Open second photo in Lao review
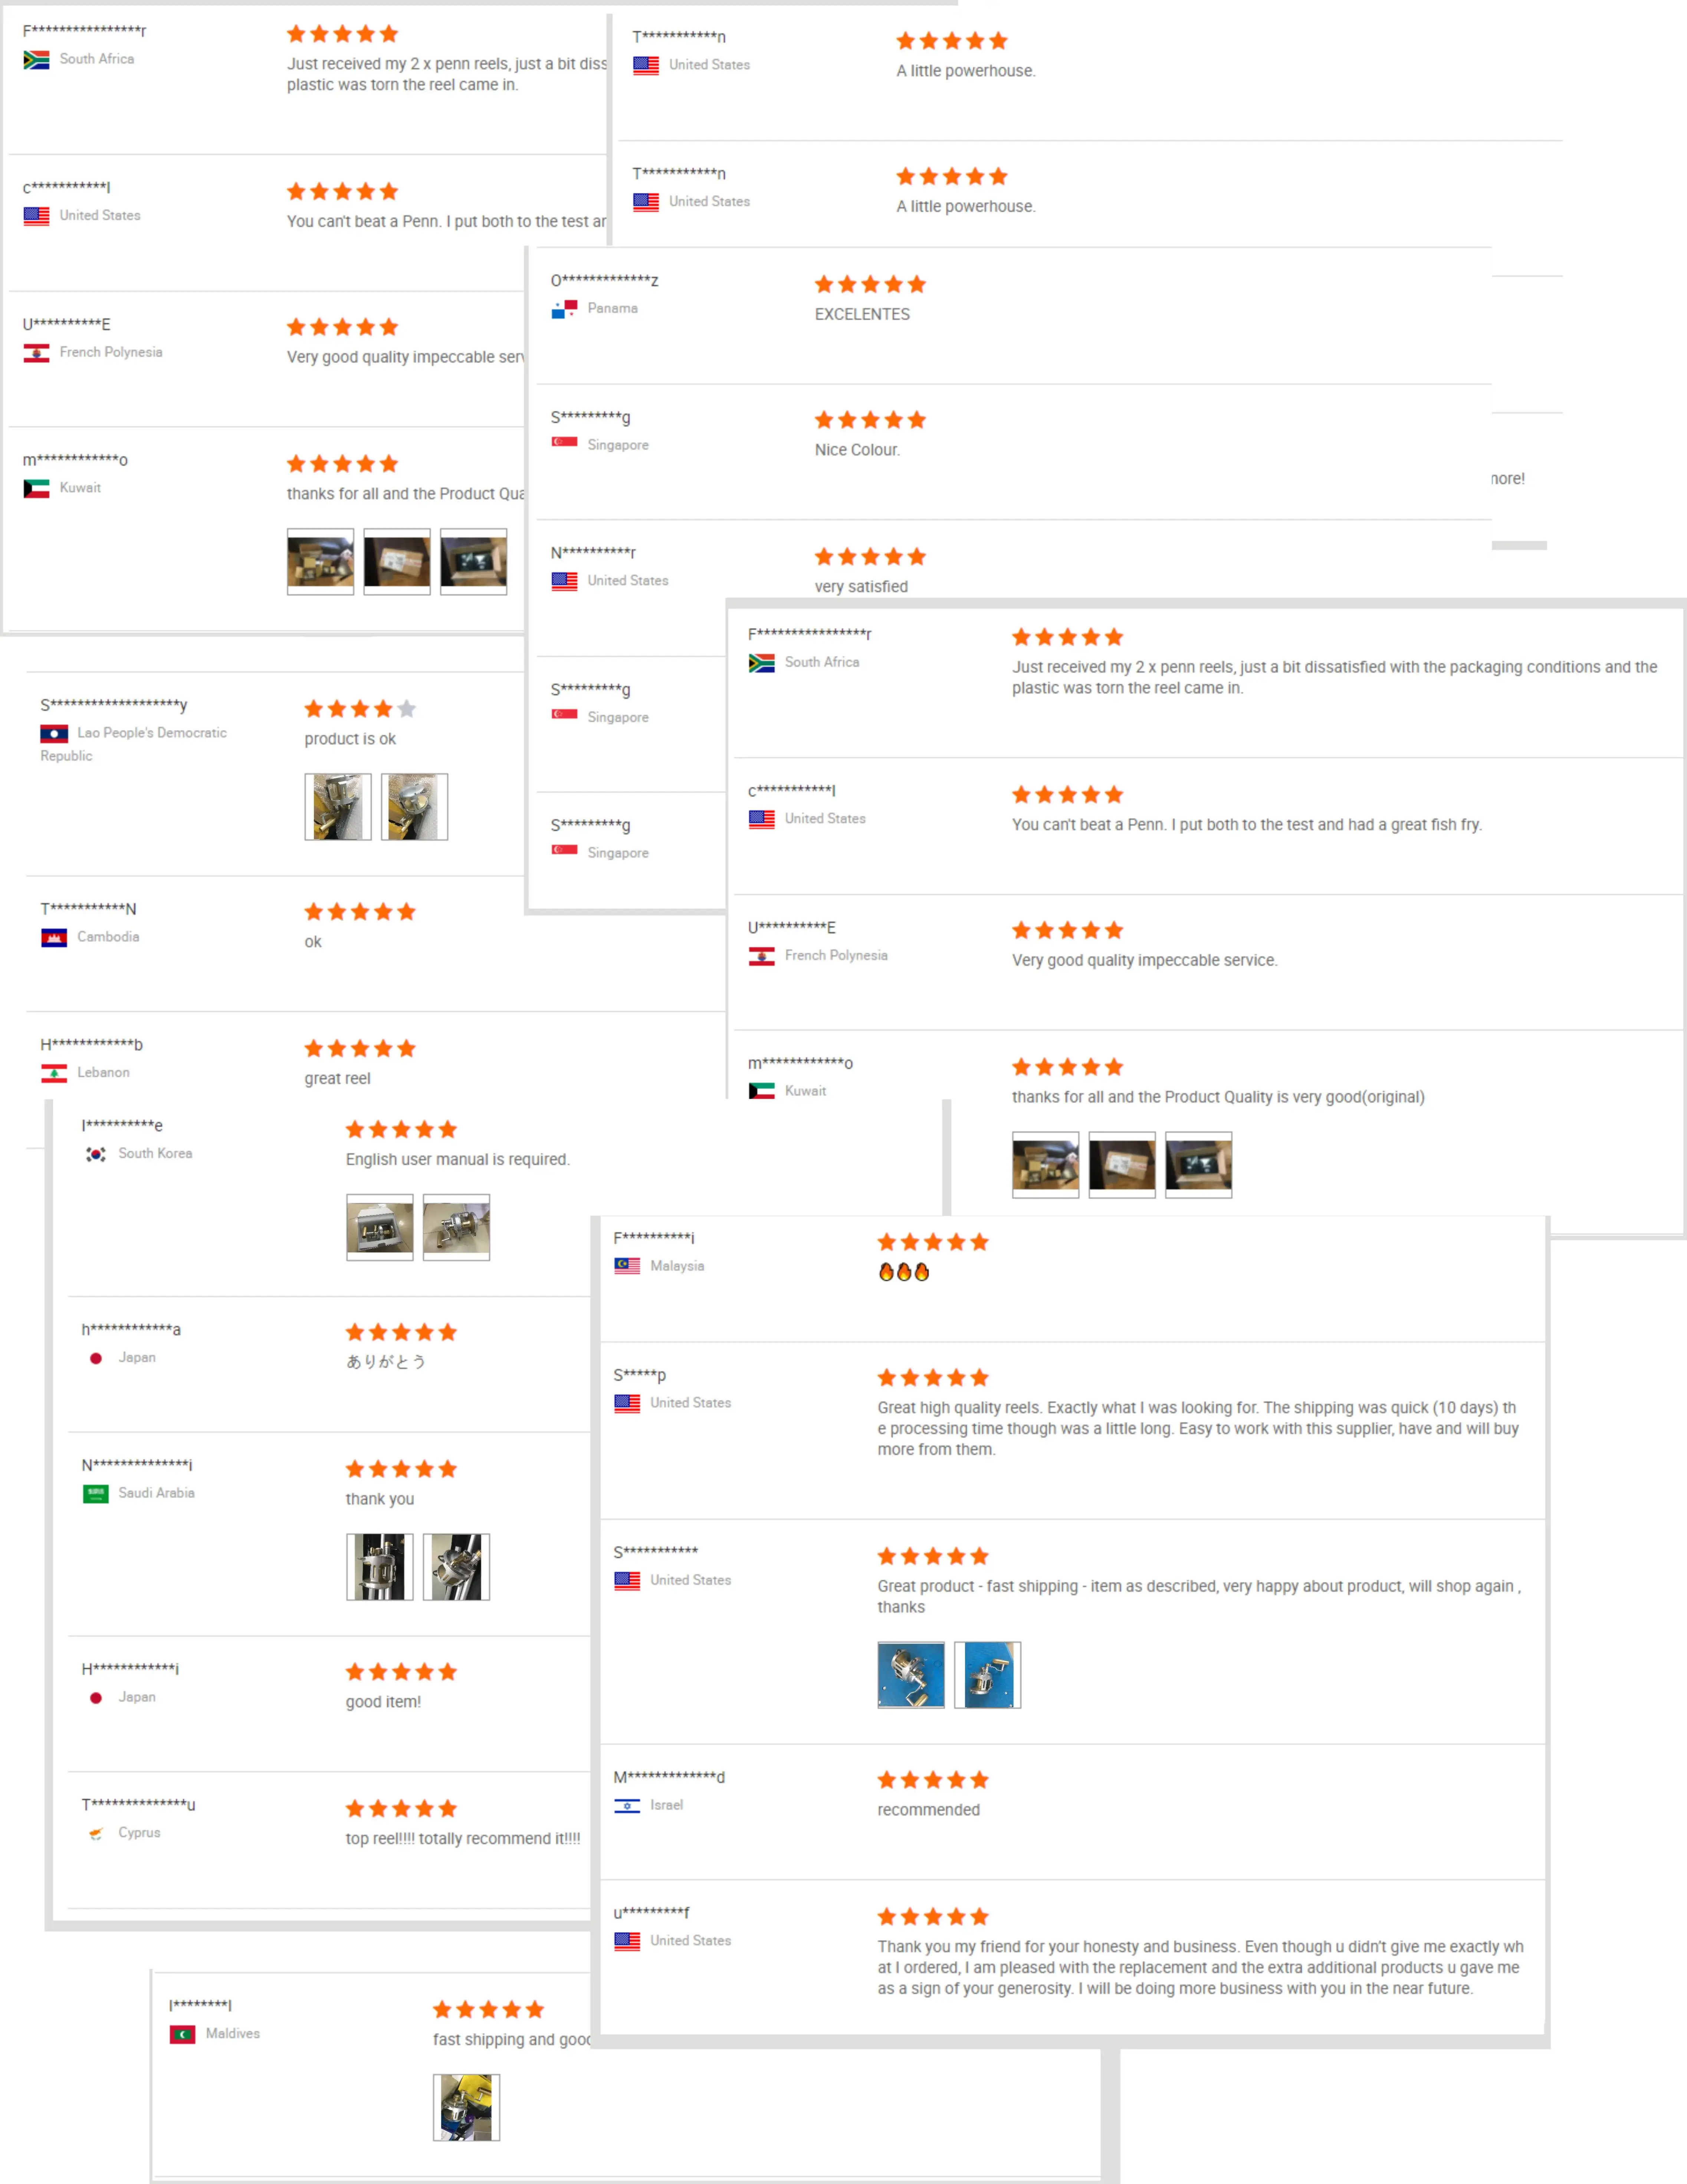Viewport: 1687px width, 2184px height. coord(414,807)
